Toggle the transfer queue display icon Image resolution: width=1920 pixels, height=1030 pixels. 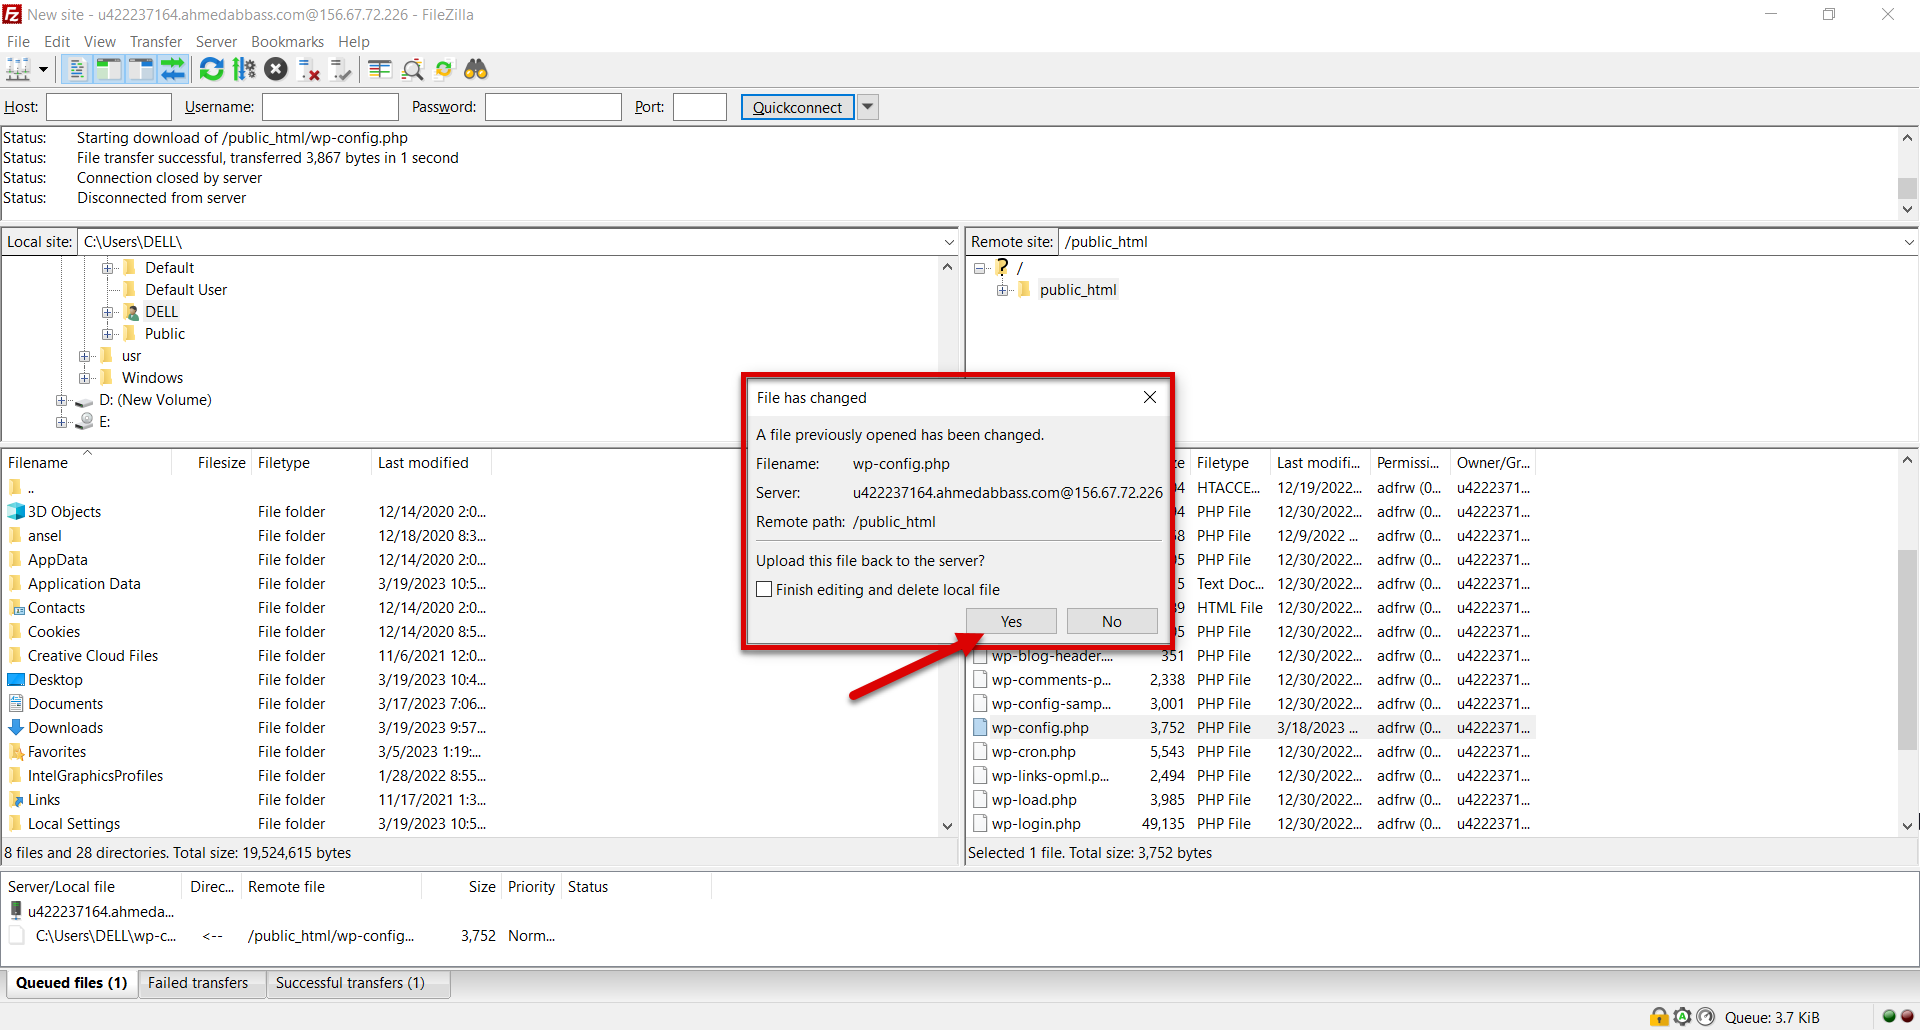[173, 69]
